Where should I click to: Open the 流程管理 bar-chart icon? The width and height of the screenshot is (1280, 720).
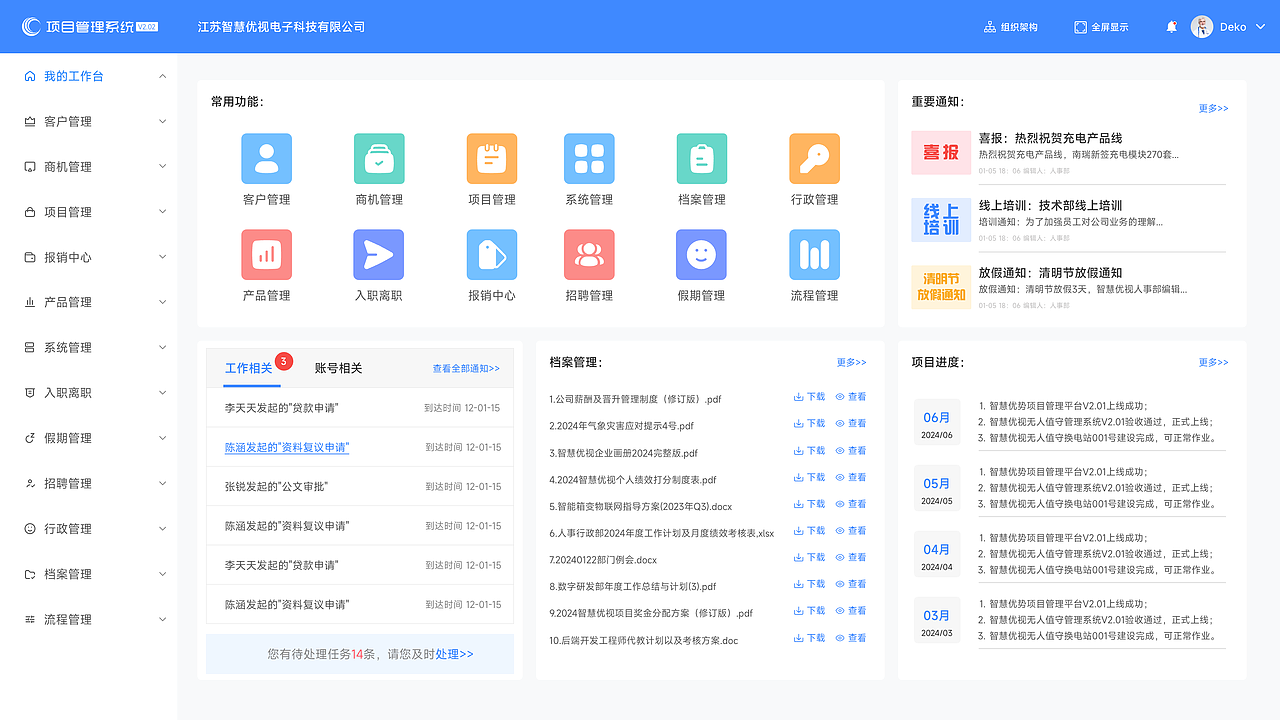[x=814, y=253]
